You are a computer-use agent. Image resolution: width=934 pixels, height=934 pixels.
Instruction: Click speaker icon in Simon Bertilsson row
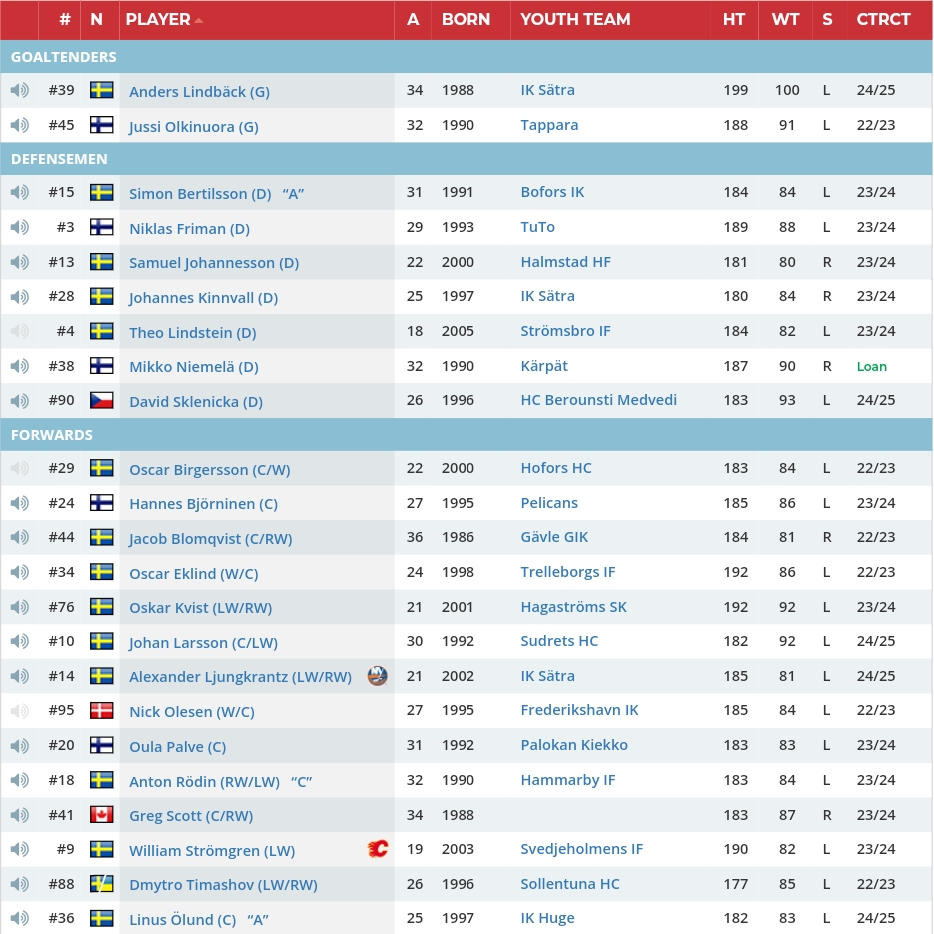pyautogui.click(x=20, y=193)
